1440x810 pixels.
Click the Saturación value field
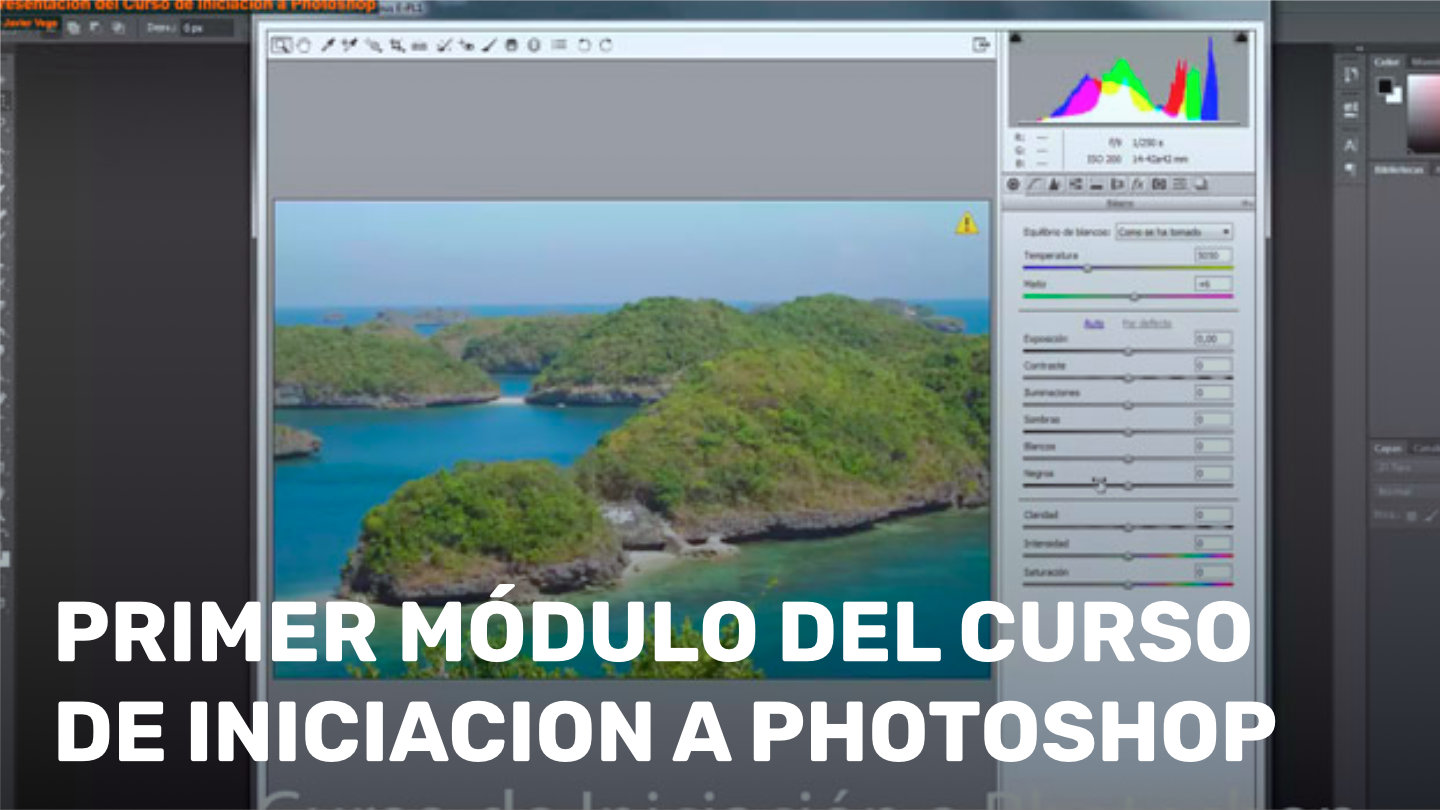pyautogui.click(x=1213, y=572)
